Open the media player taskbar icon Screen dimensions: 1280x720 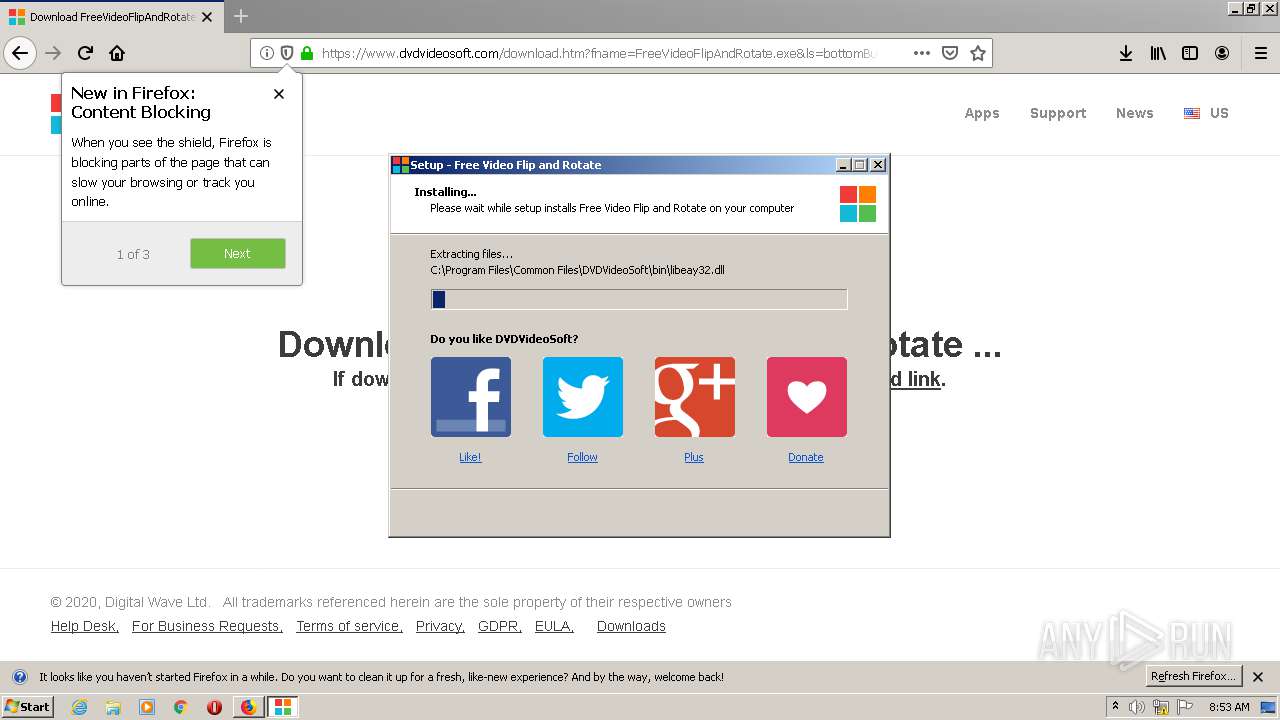(x=147, y=707)
